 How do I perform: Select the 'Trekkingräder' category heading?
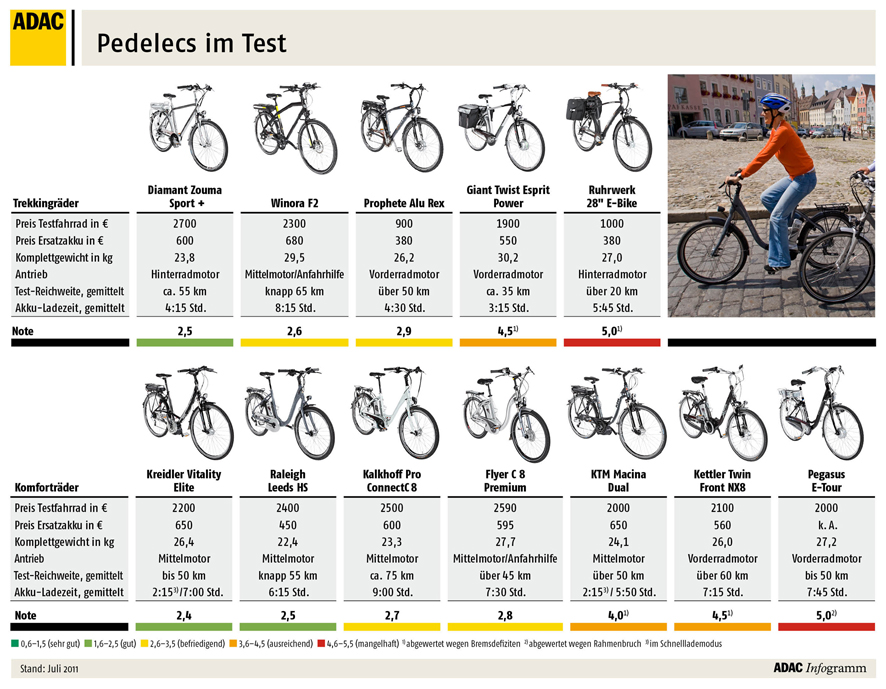(x=46, y=203)
